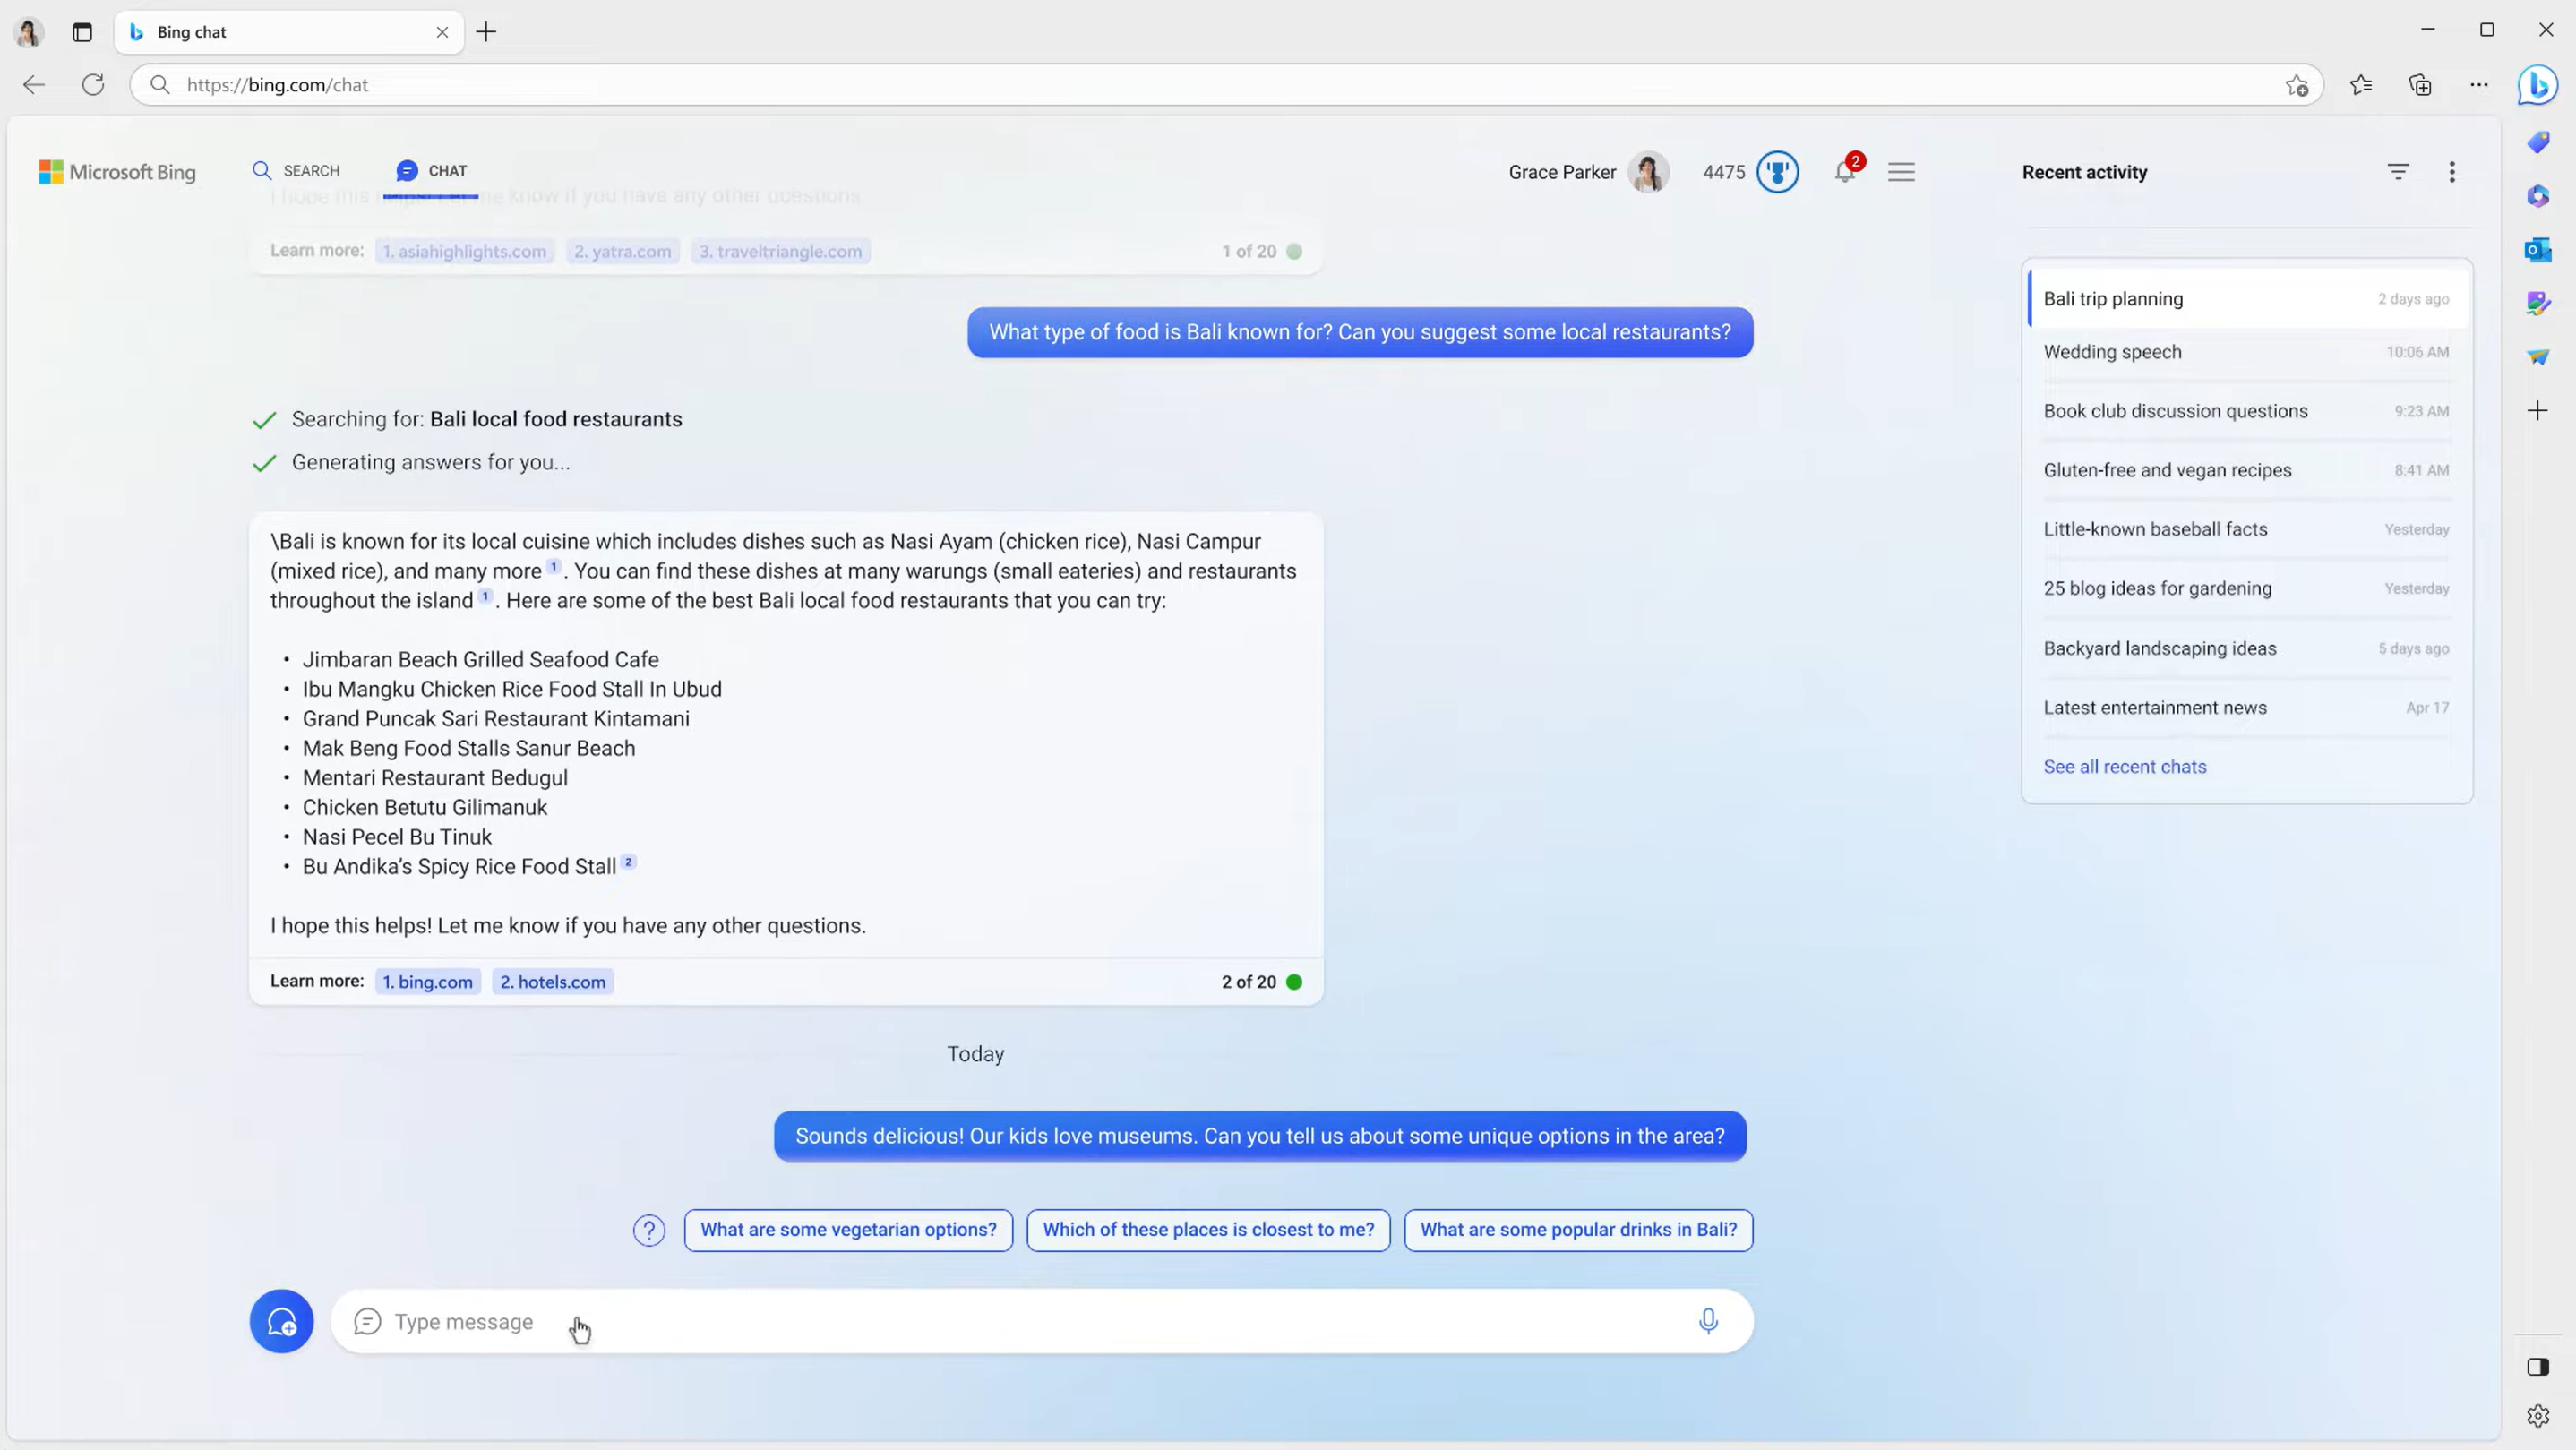Open the Designer icon in Edge sidebar

click(x=2538, y=303)
